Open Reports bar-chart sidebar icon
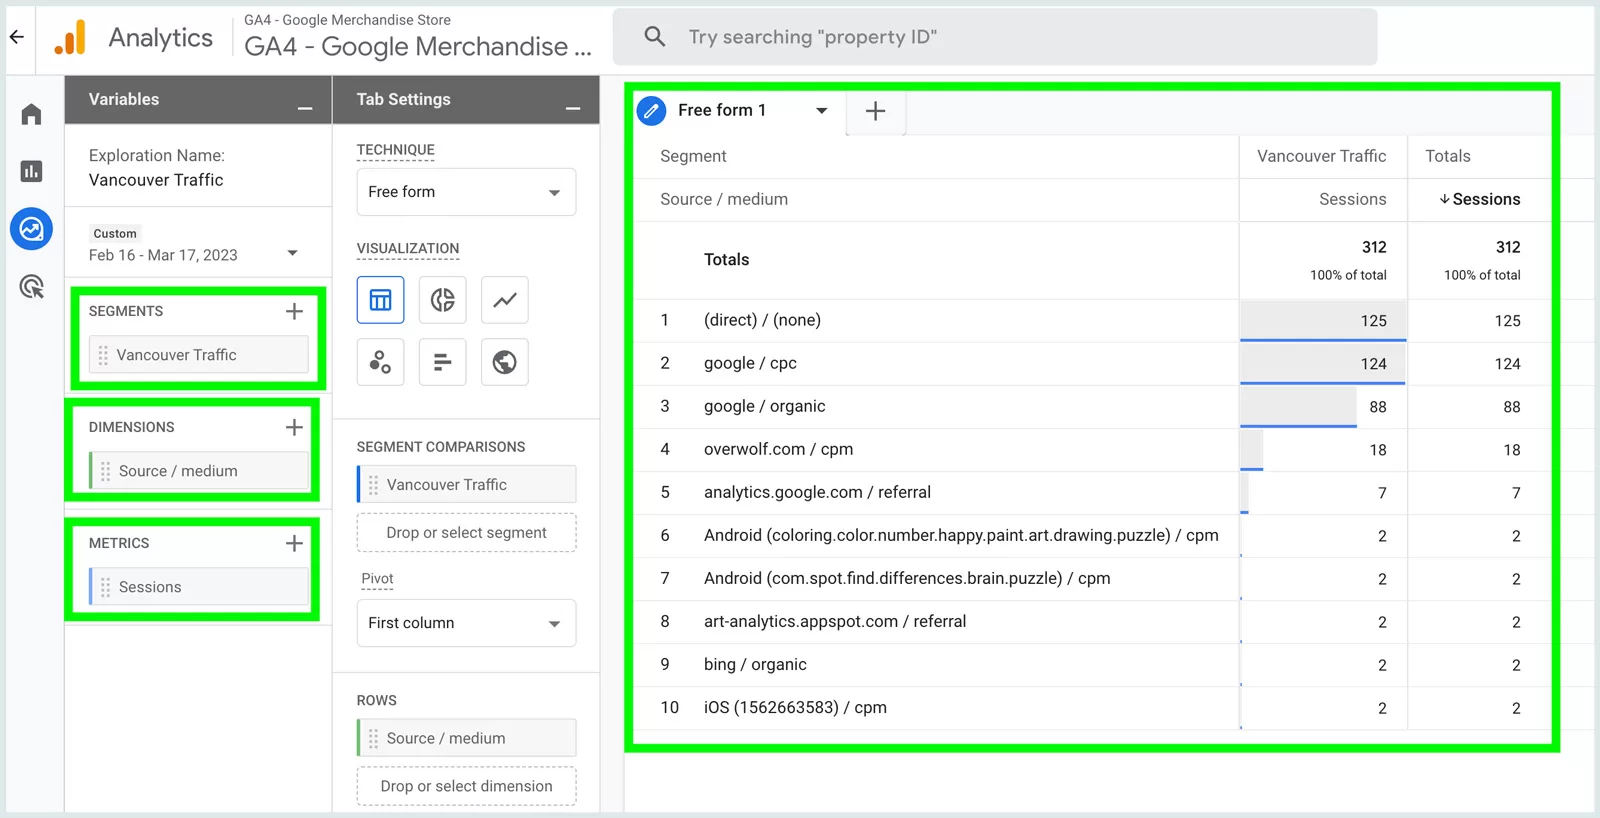 click(31, 171)
